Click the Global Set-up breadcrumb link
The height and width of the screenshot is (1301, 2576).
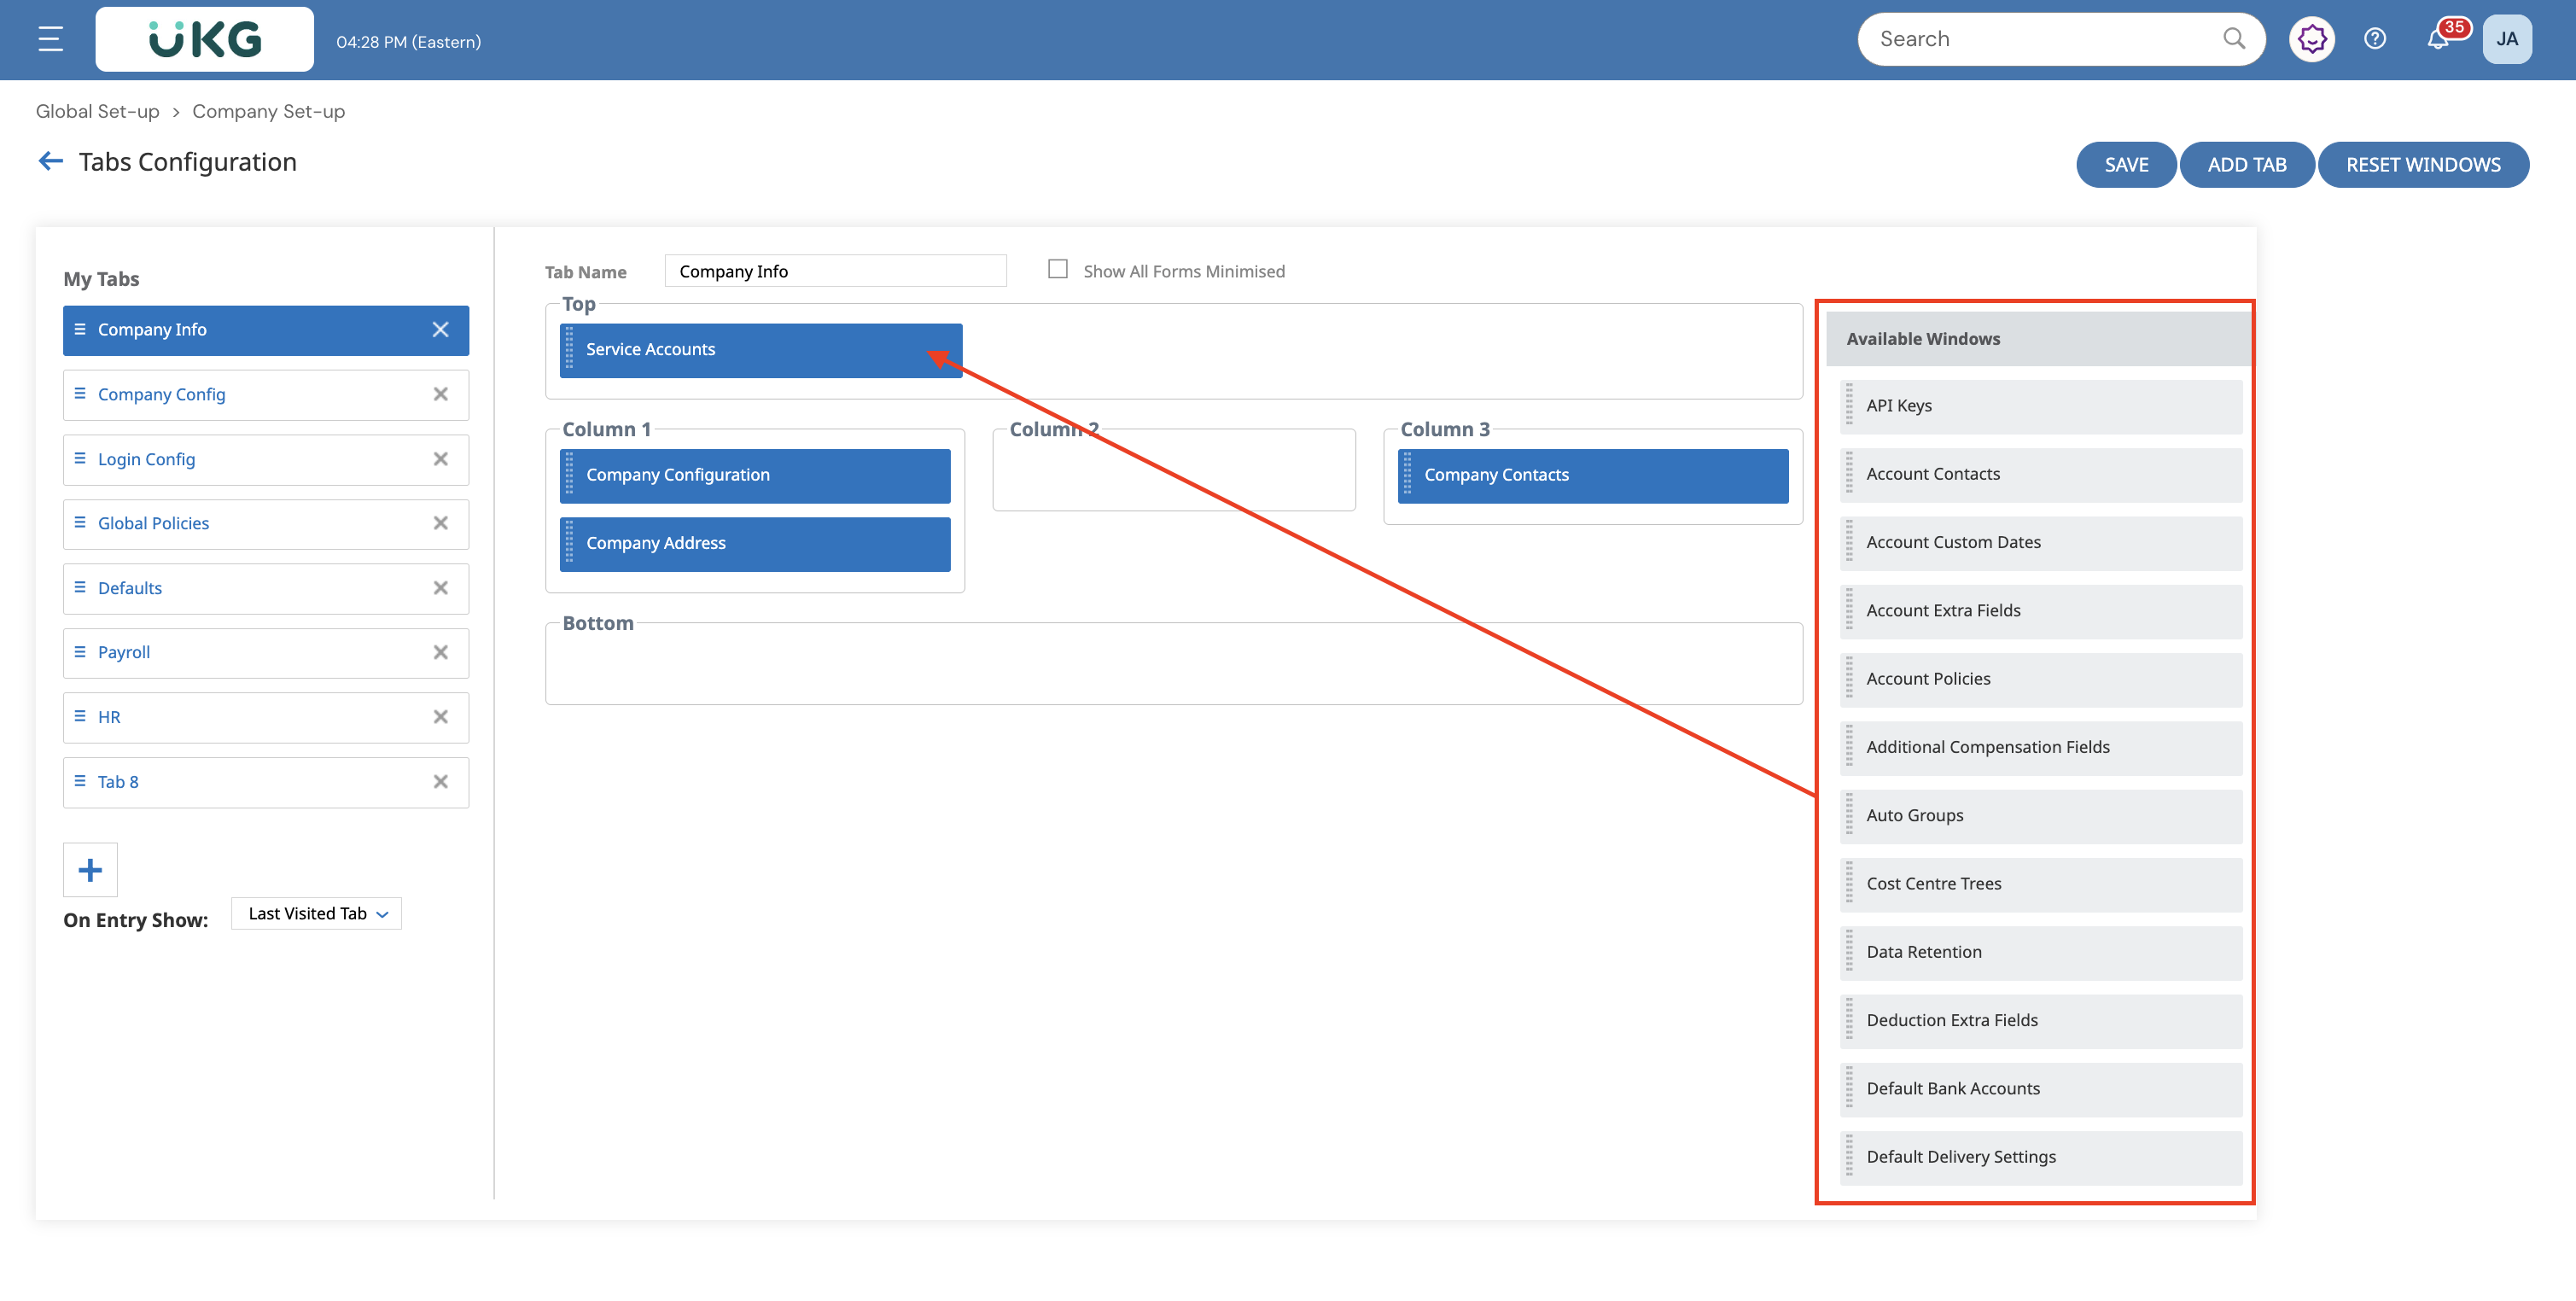coord(97,111)
